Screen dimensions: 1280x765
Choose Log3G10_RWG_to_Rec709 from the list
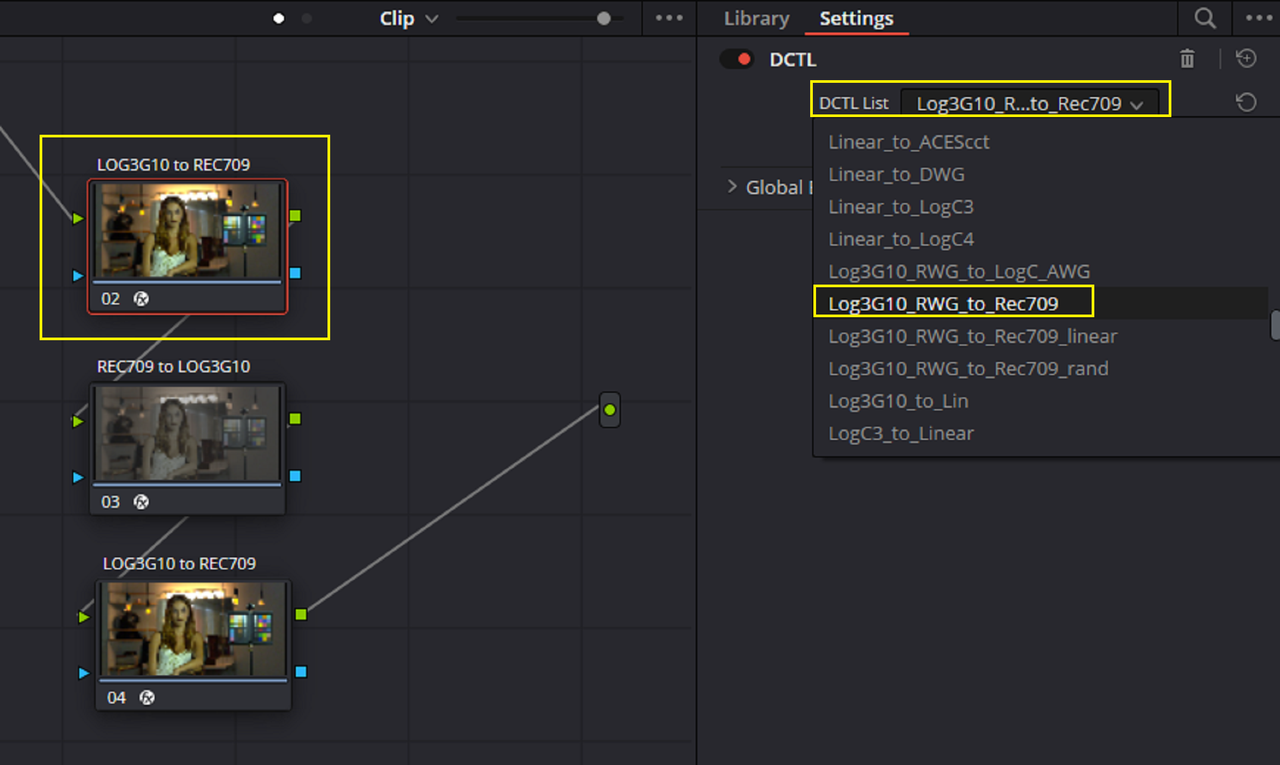pos(1041,303)
